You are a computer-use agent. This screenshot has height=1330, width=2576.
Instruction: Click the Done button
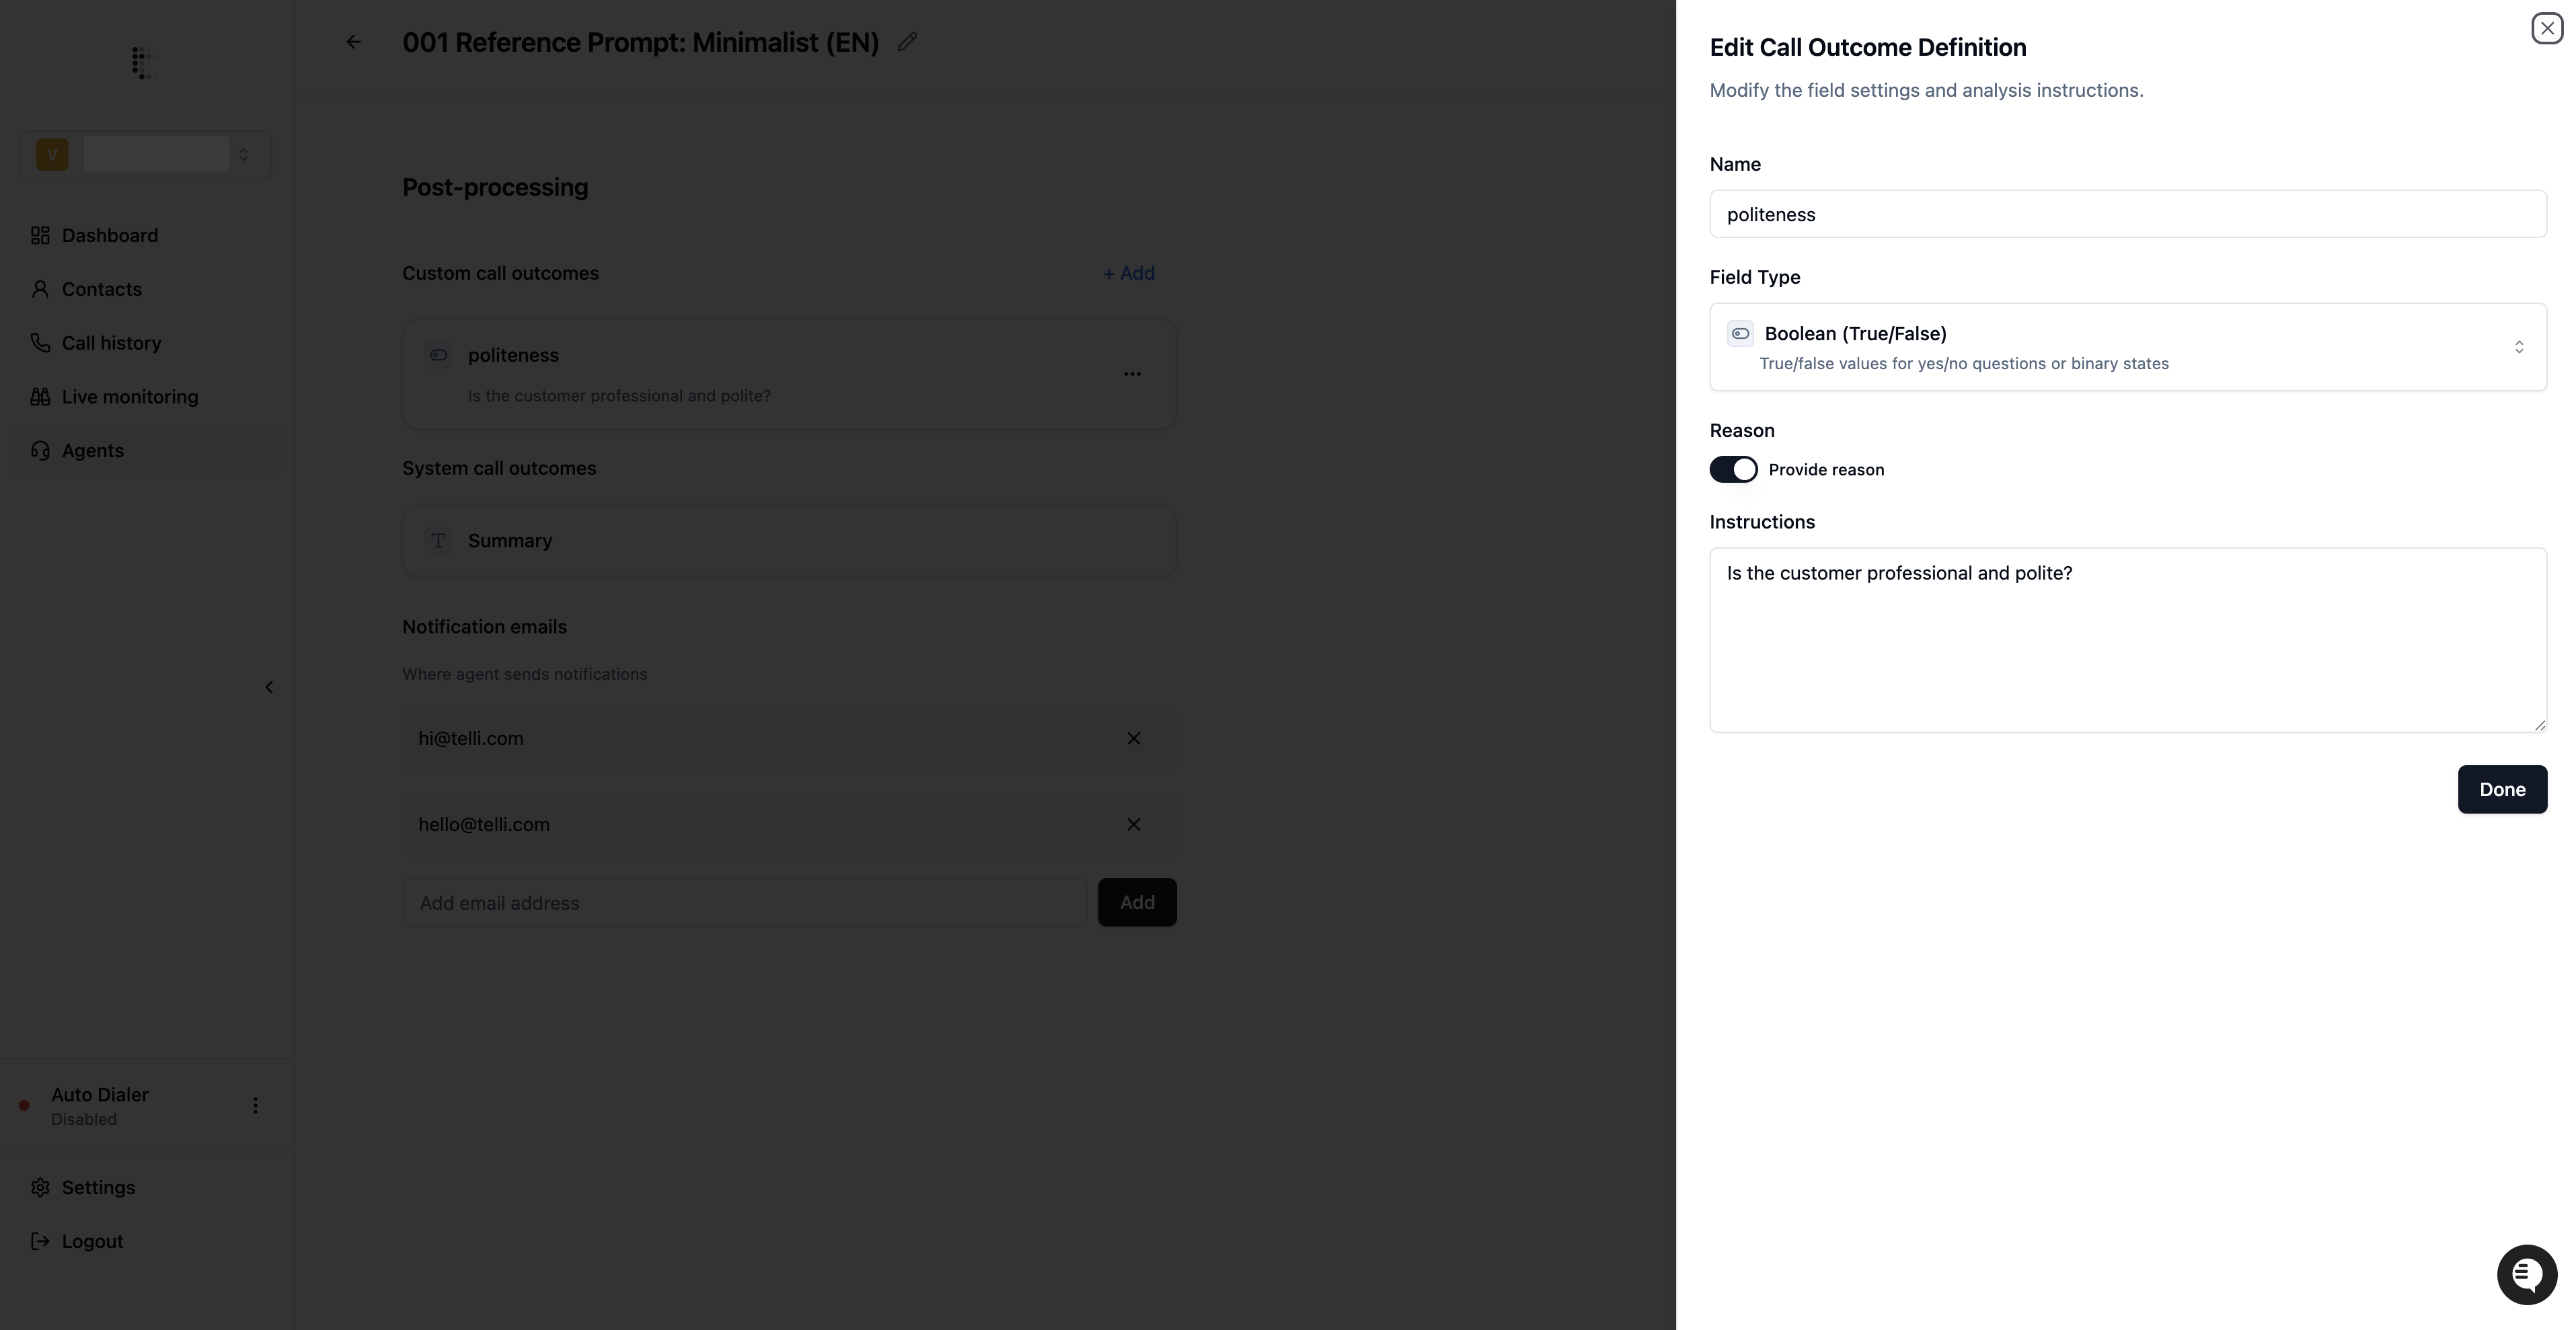coord(2501,789)
